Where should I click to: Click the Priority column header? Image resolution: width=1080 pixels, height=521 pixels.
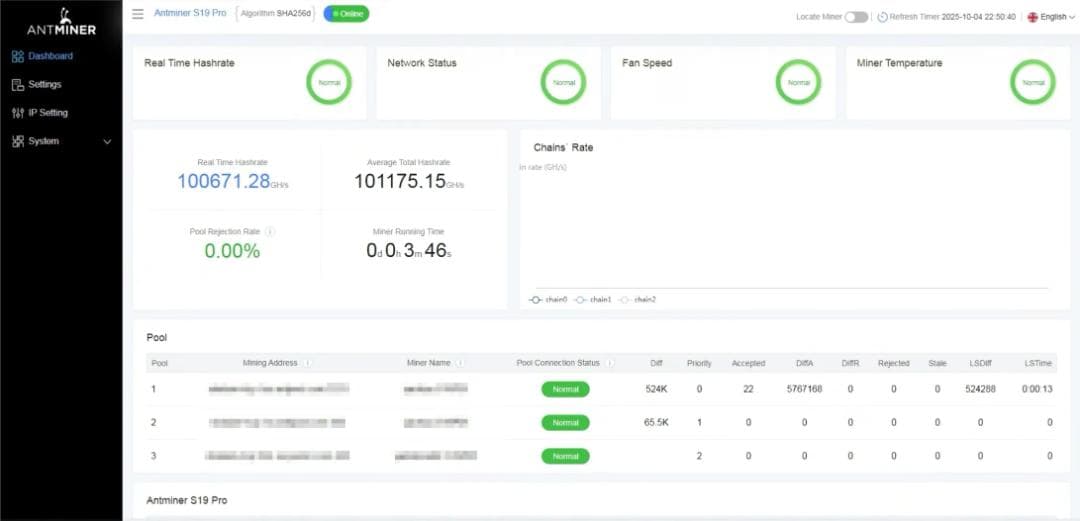click(x=699, y=363)
